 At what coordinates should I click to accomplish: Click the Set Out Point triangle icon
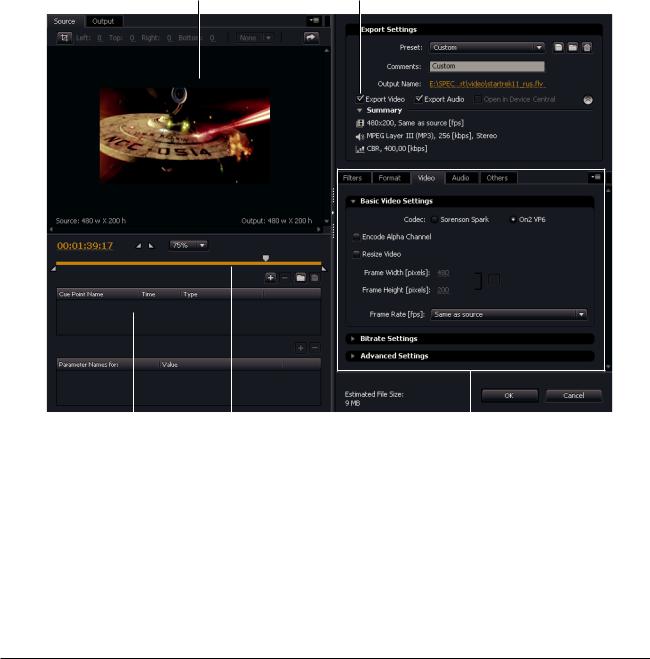(x=151, y=245)
